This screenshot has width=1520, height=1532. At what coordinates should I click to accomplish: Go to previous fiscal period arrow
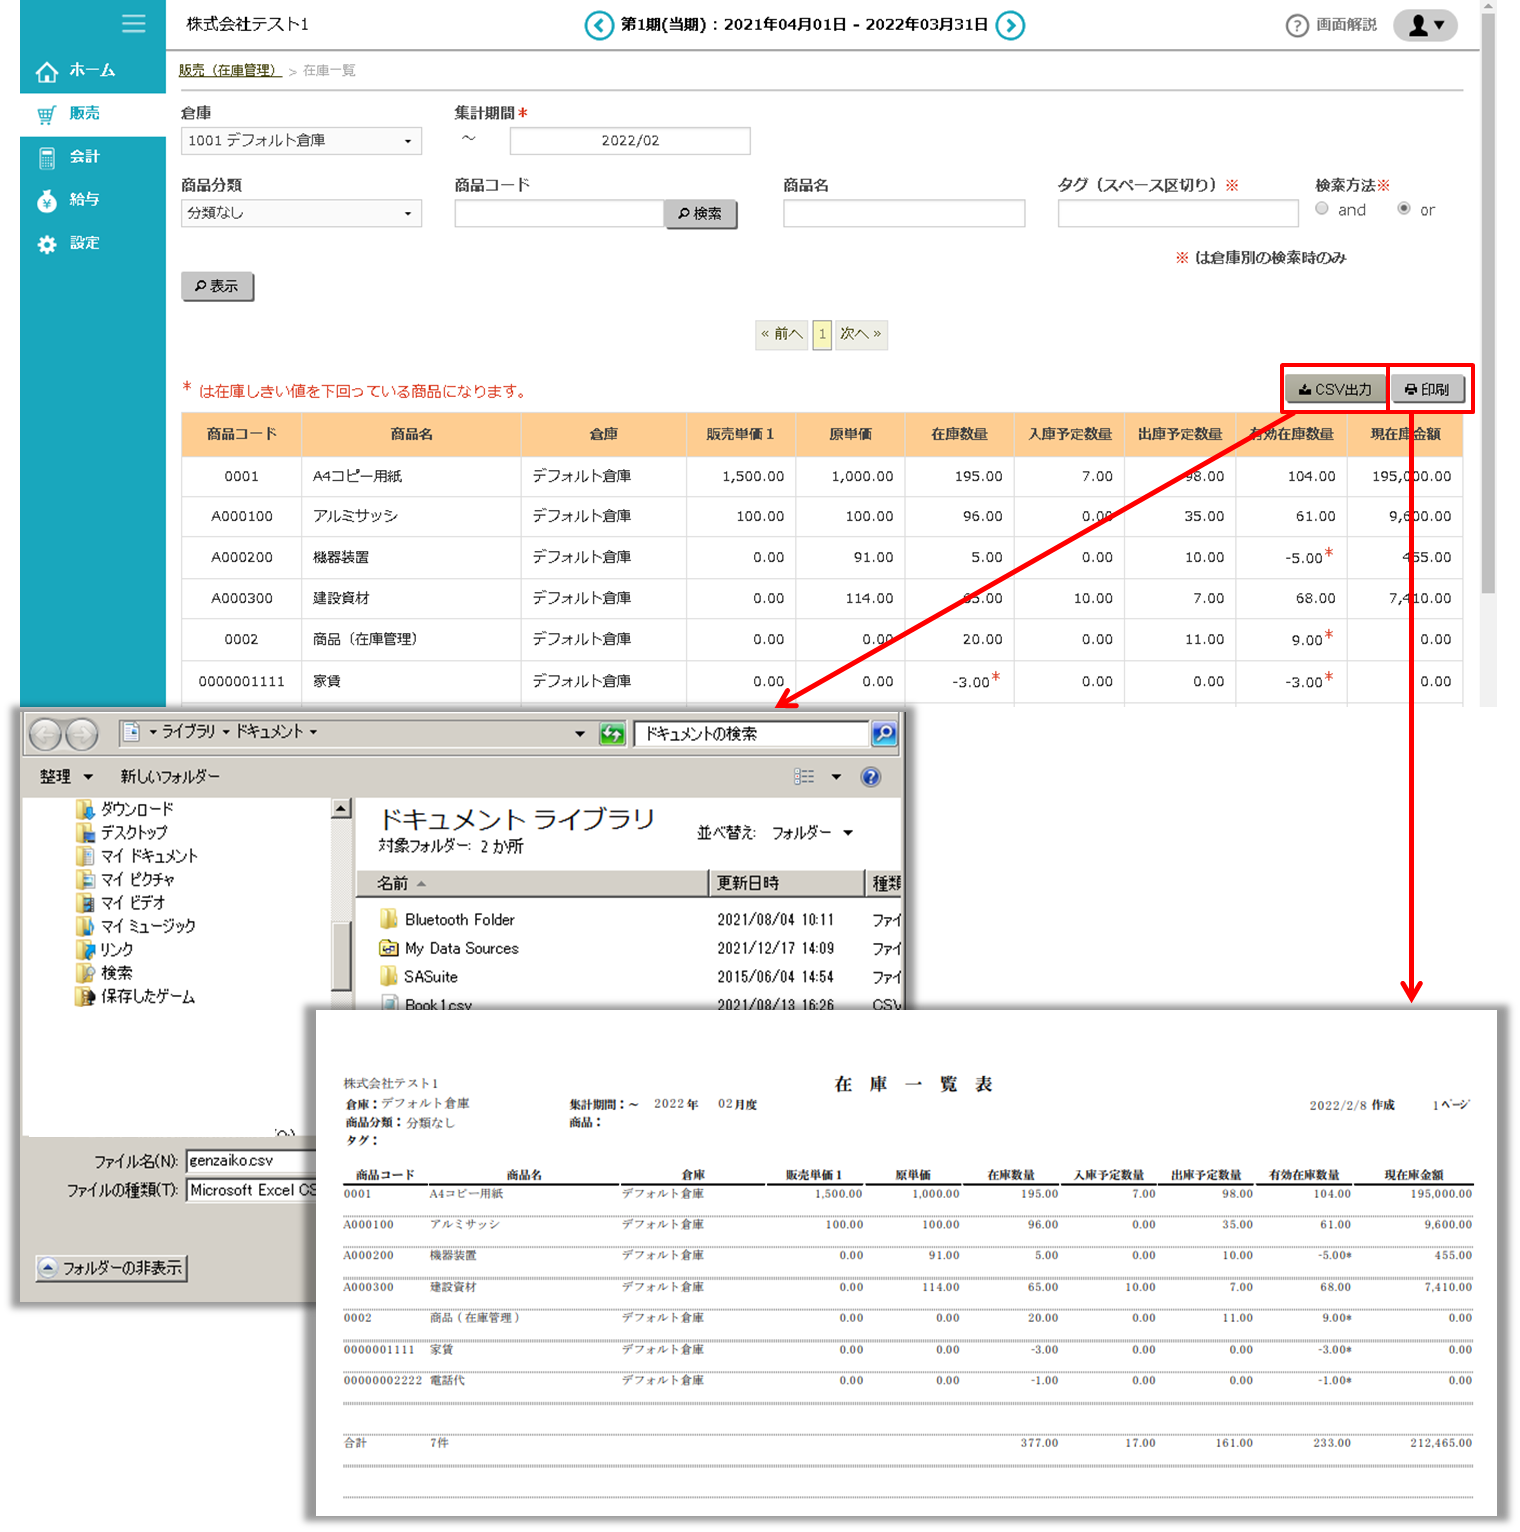pos(599,25)
